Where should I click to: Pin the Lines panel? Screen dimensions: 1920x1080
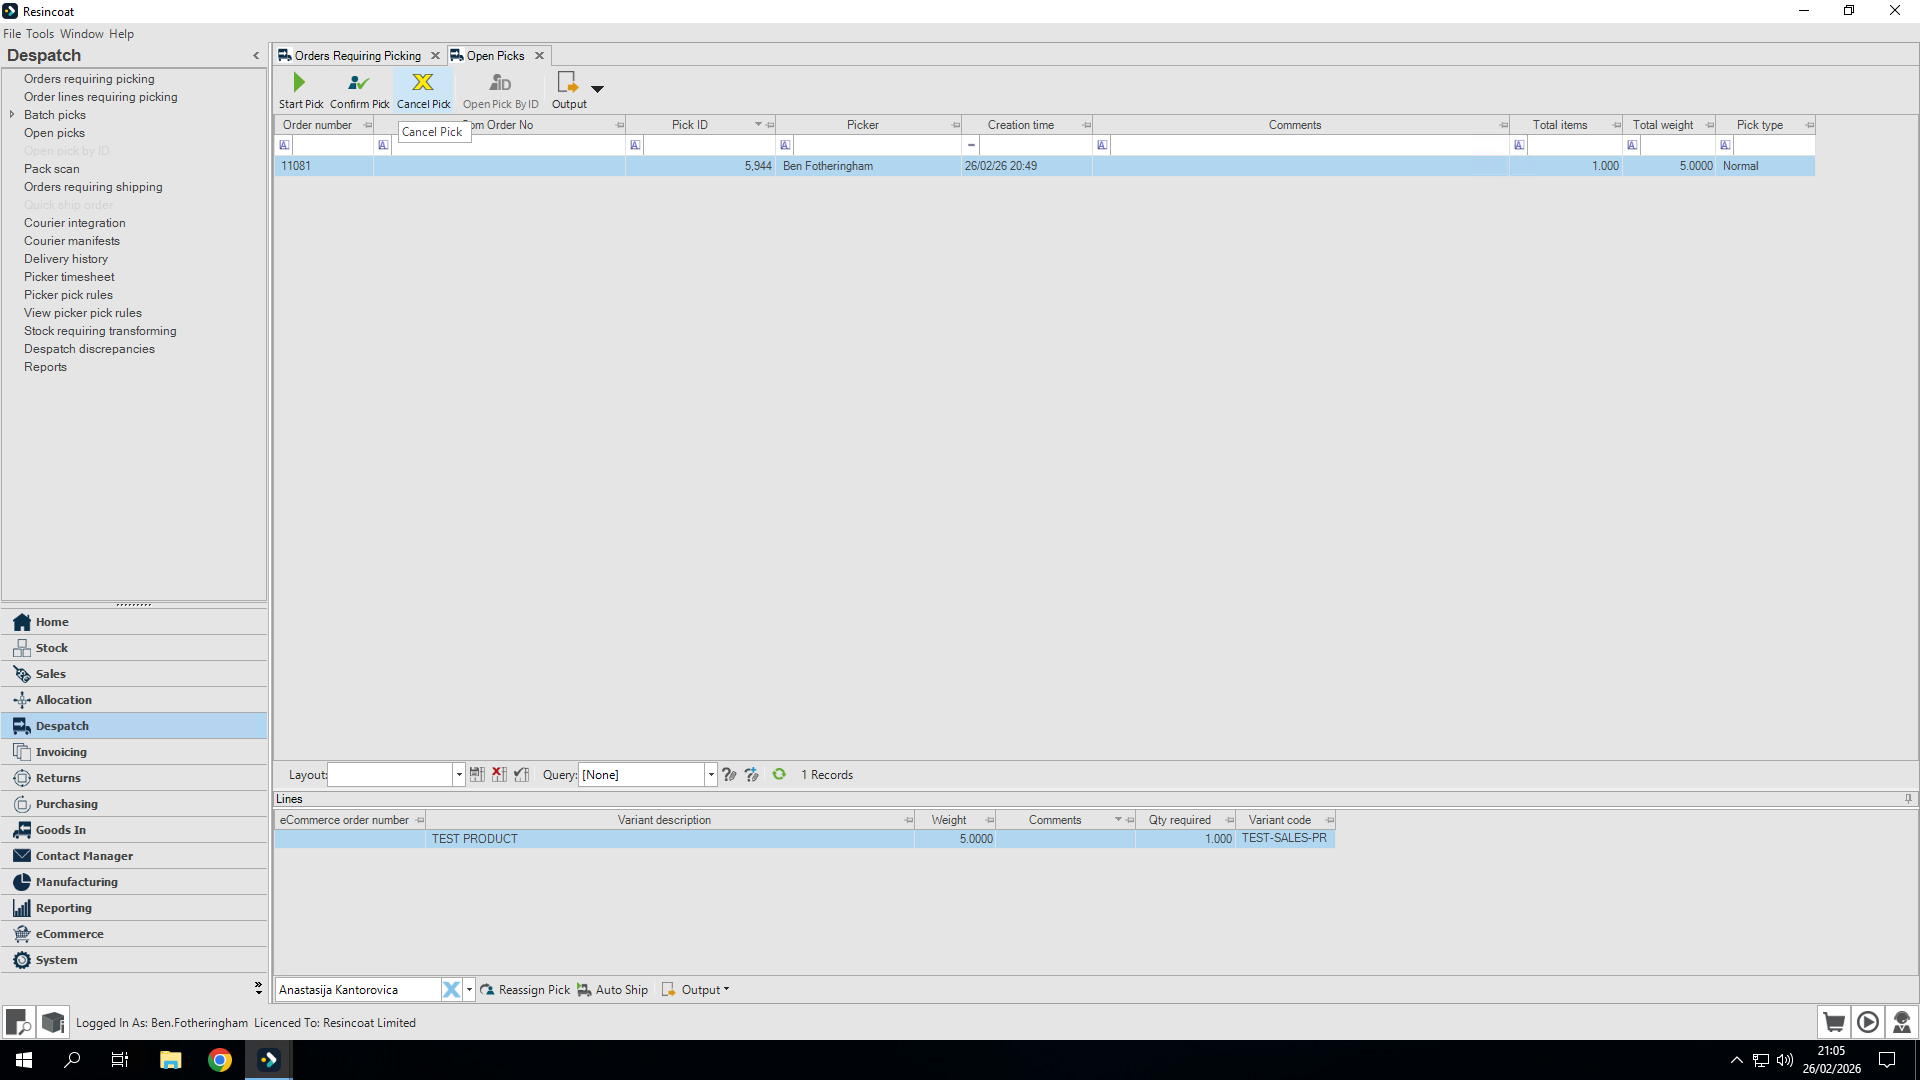1908,799
